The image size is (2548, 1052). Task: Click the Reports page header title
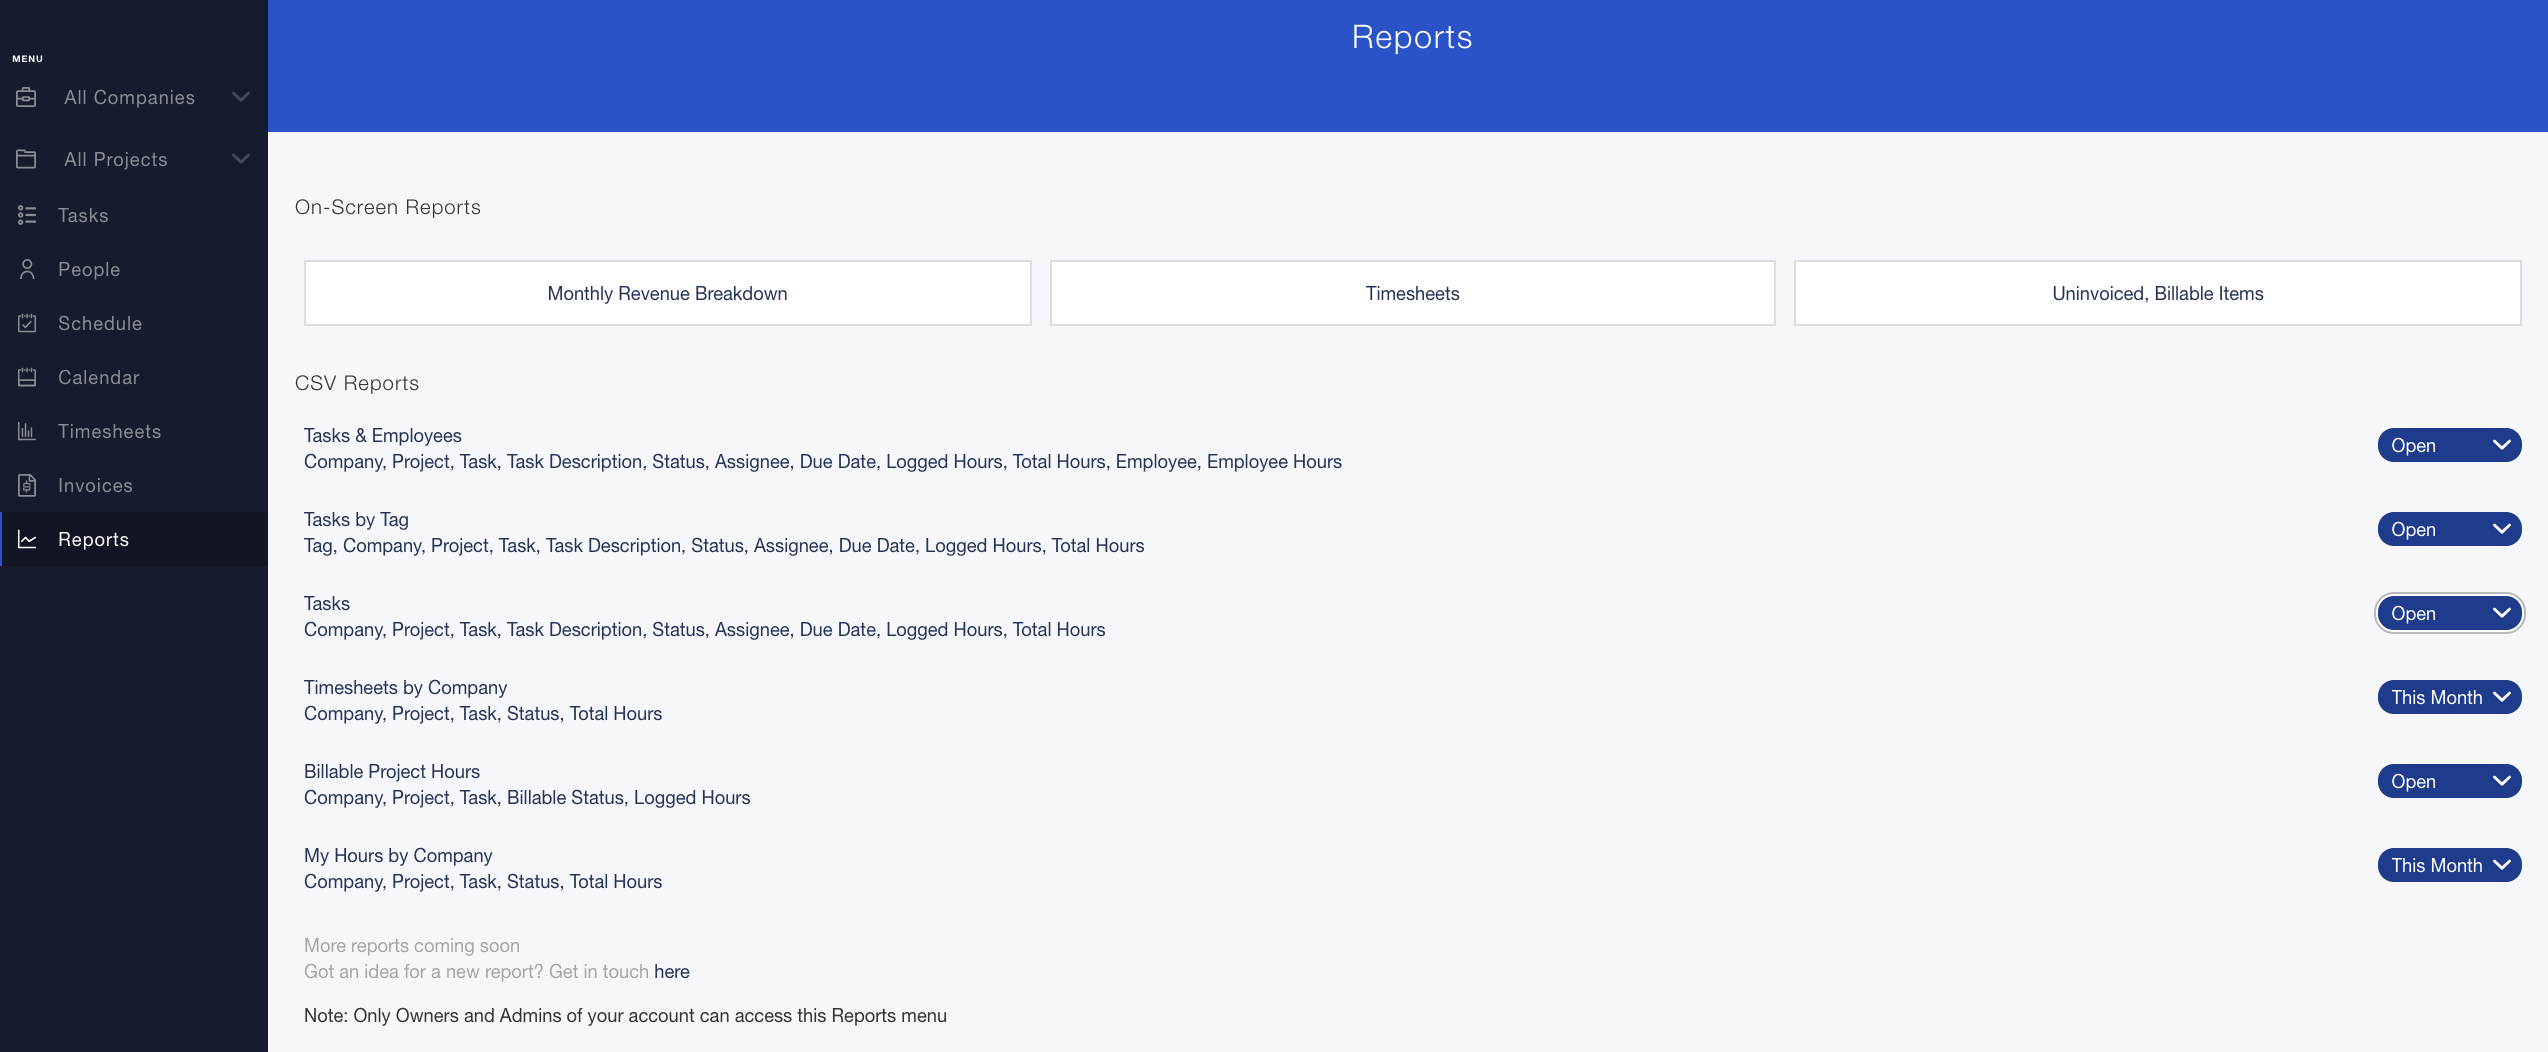click(1411, 37)
